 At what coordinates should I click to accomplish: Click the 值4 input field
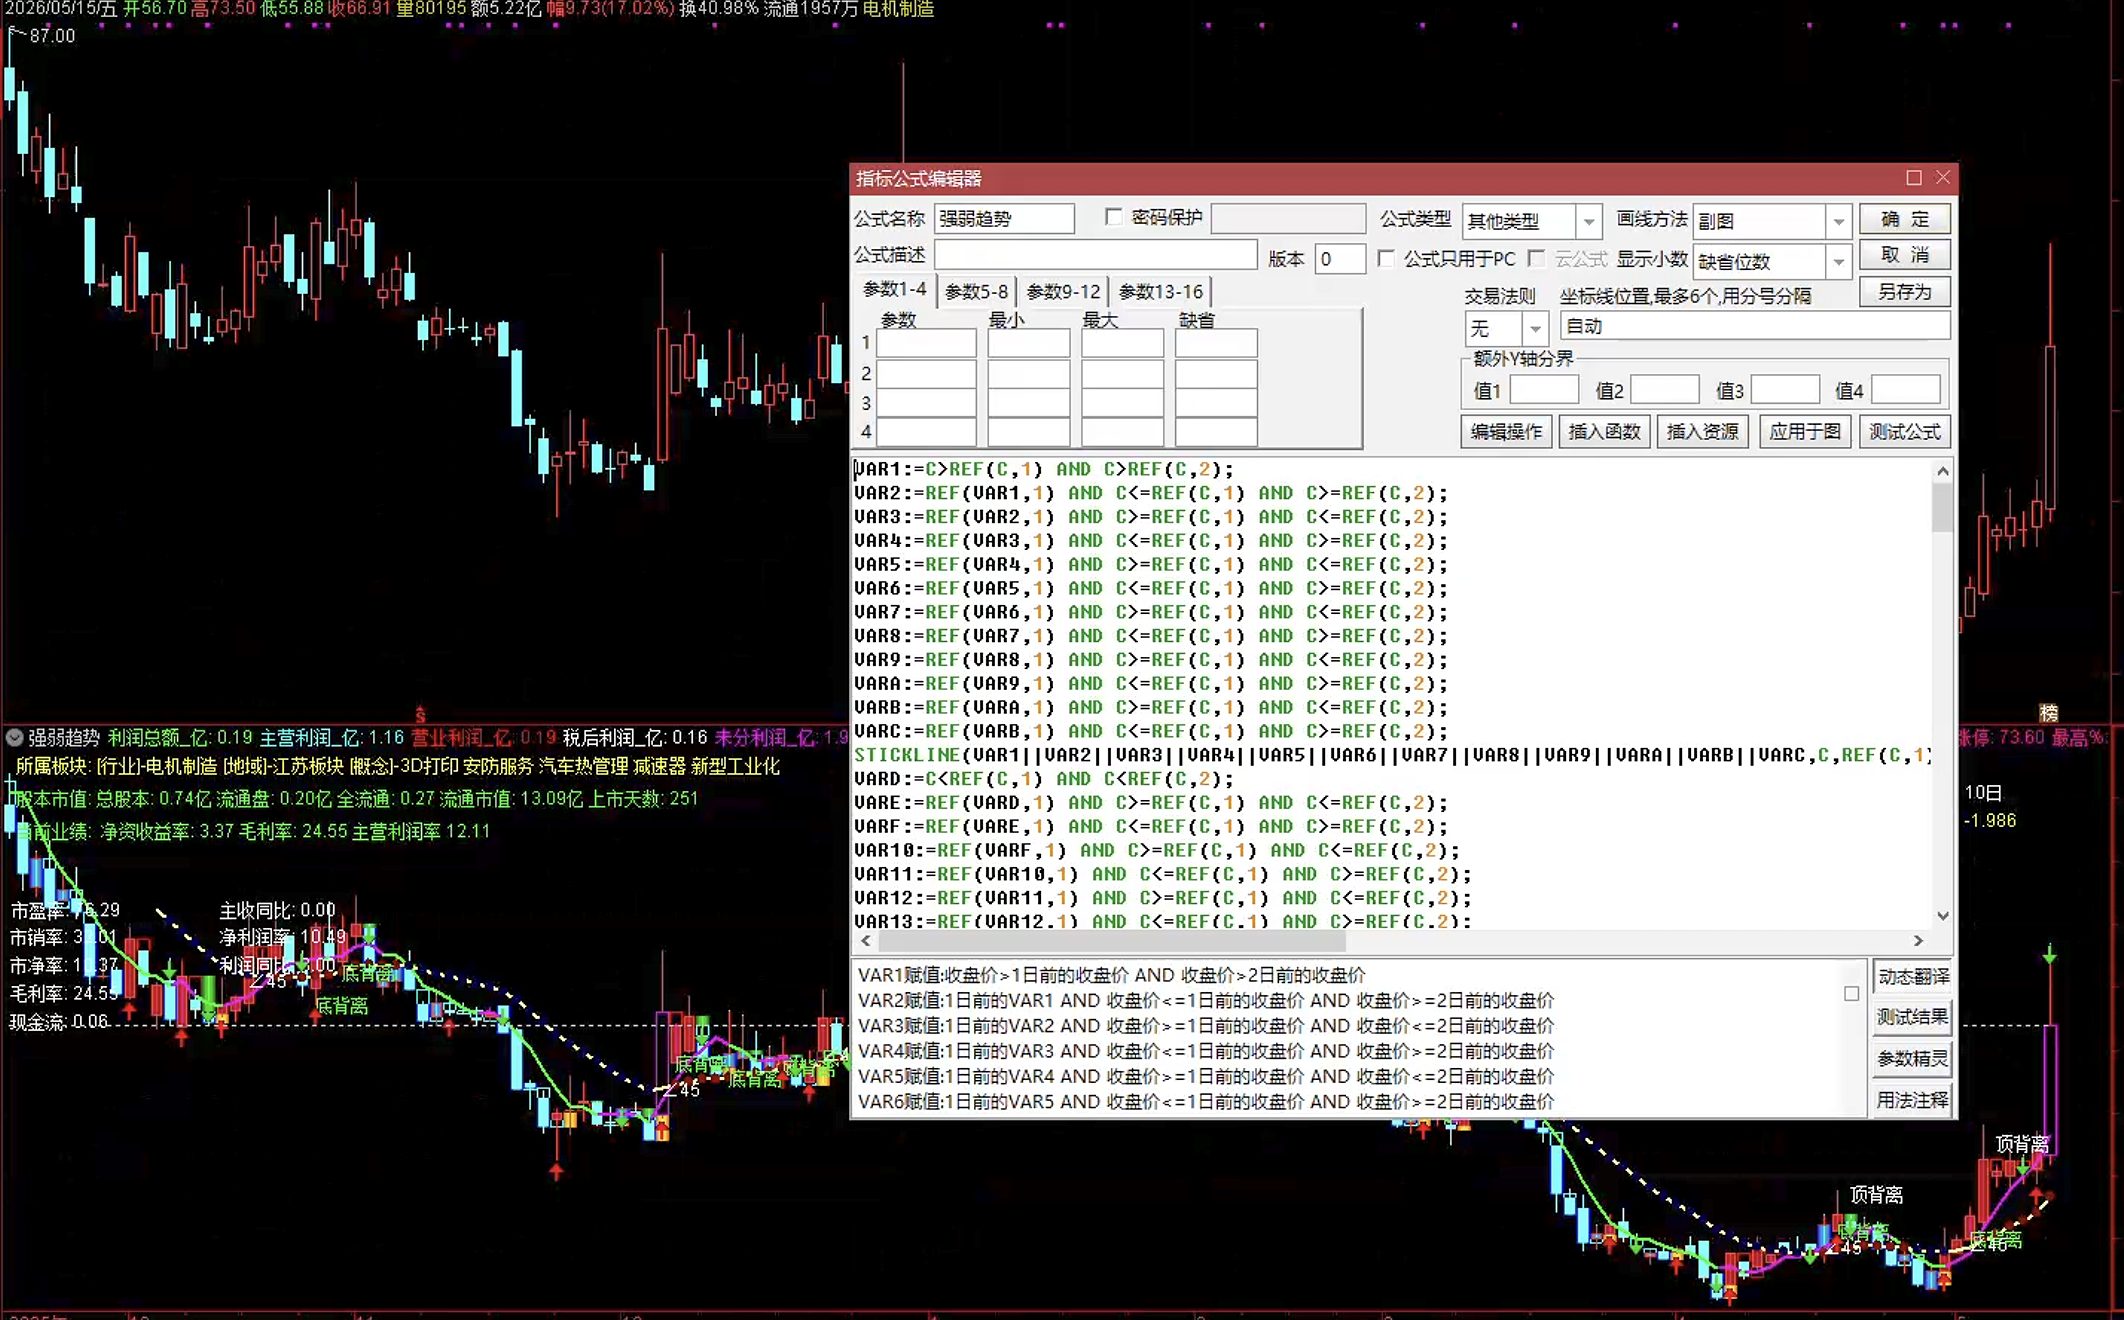tap(1906, 390)
